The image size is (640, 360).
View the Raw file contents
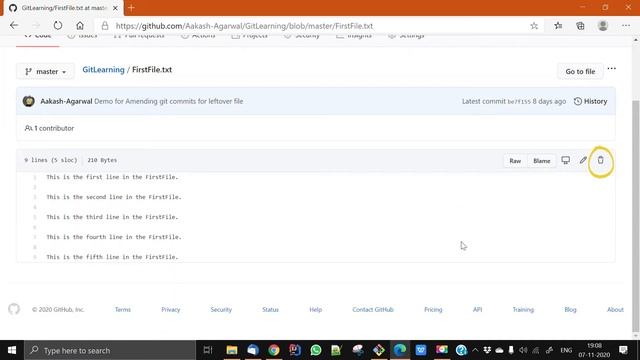(515, 161)
